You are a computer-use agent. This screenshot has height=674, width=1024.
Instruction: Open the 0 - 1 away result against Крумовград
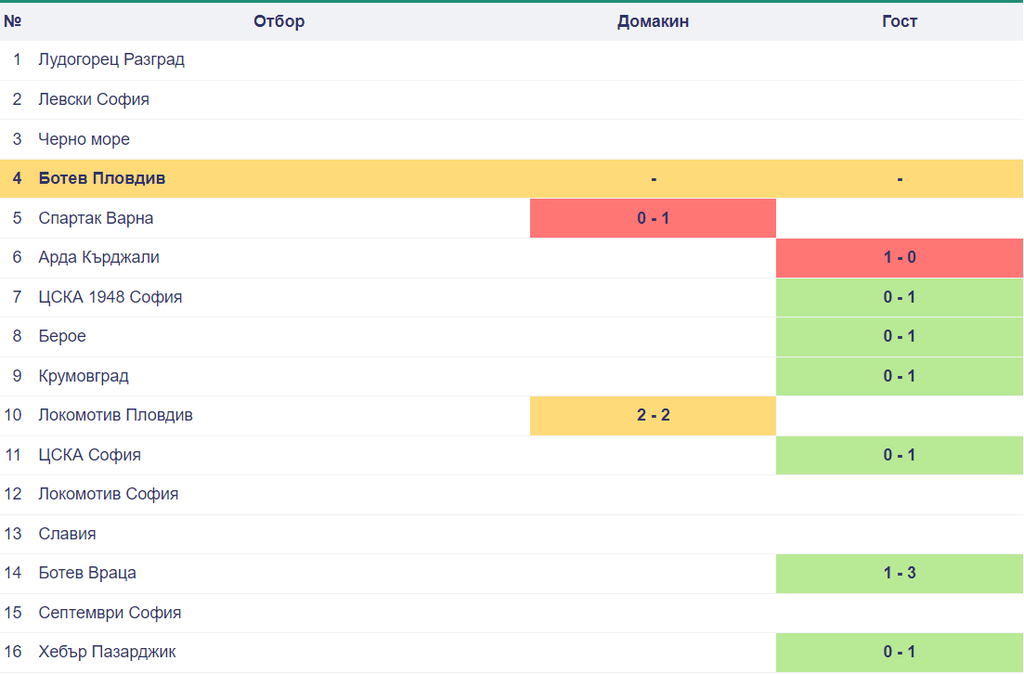pyautogui.click(x=899, y=376)
